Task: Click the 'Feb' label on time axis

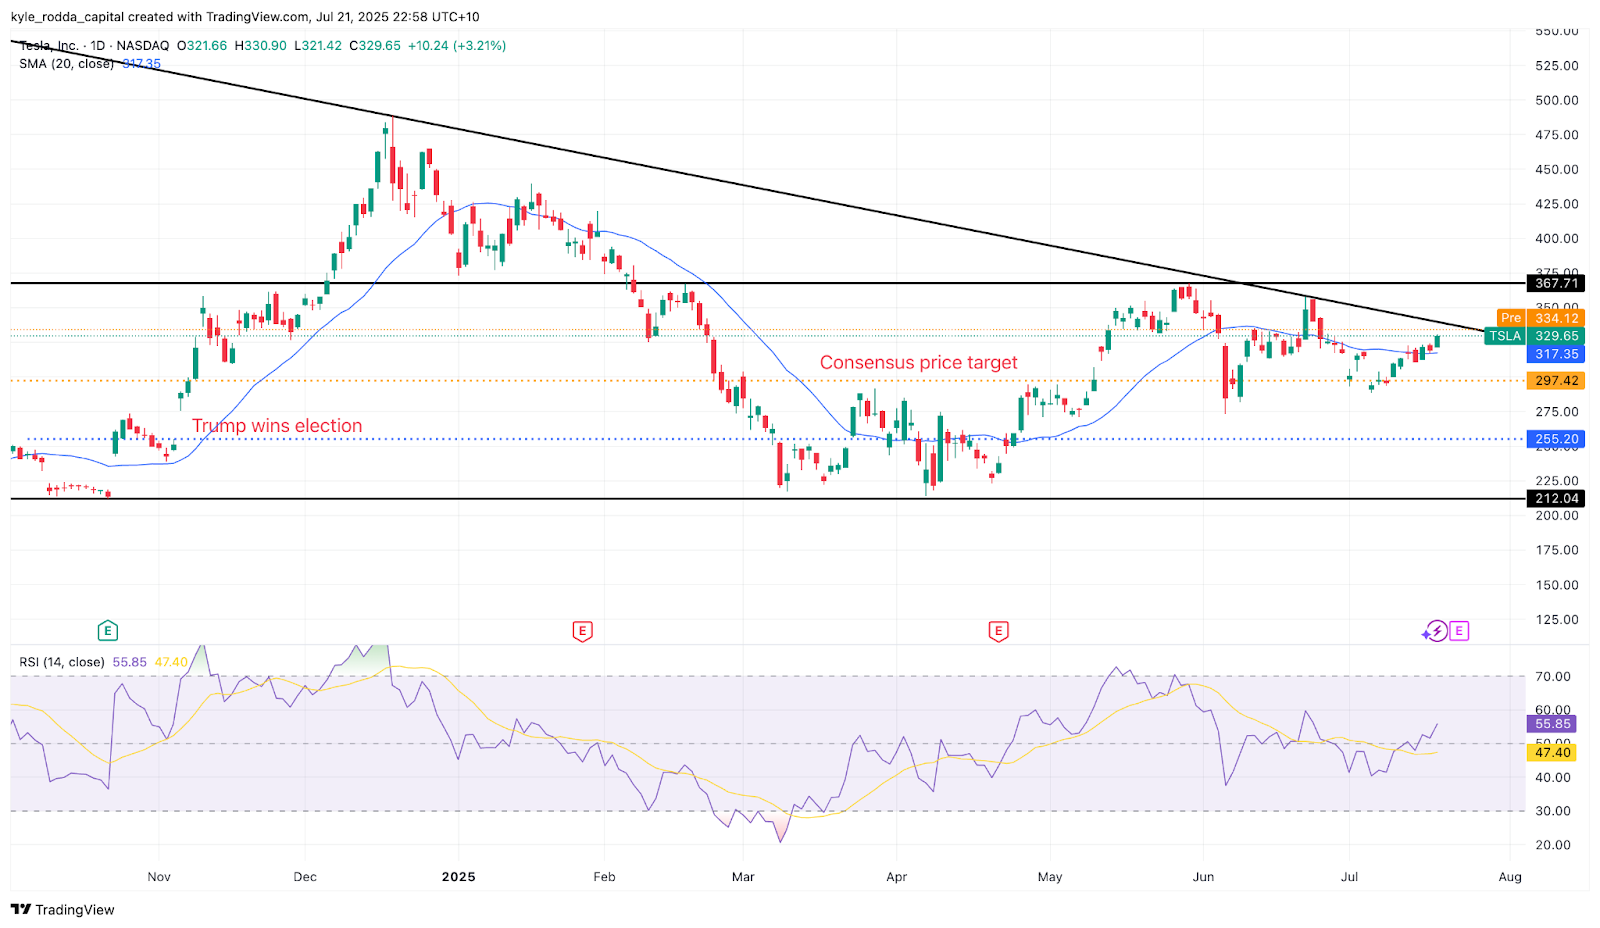Action: click(604, 877)
